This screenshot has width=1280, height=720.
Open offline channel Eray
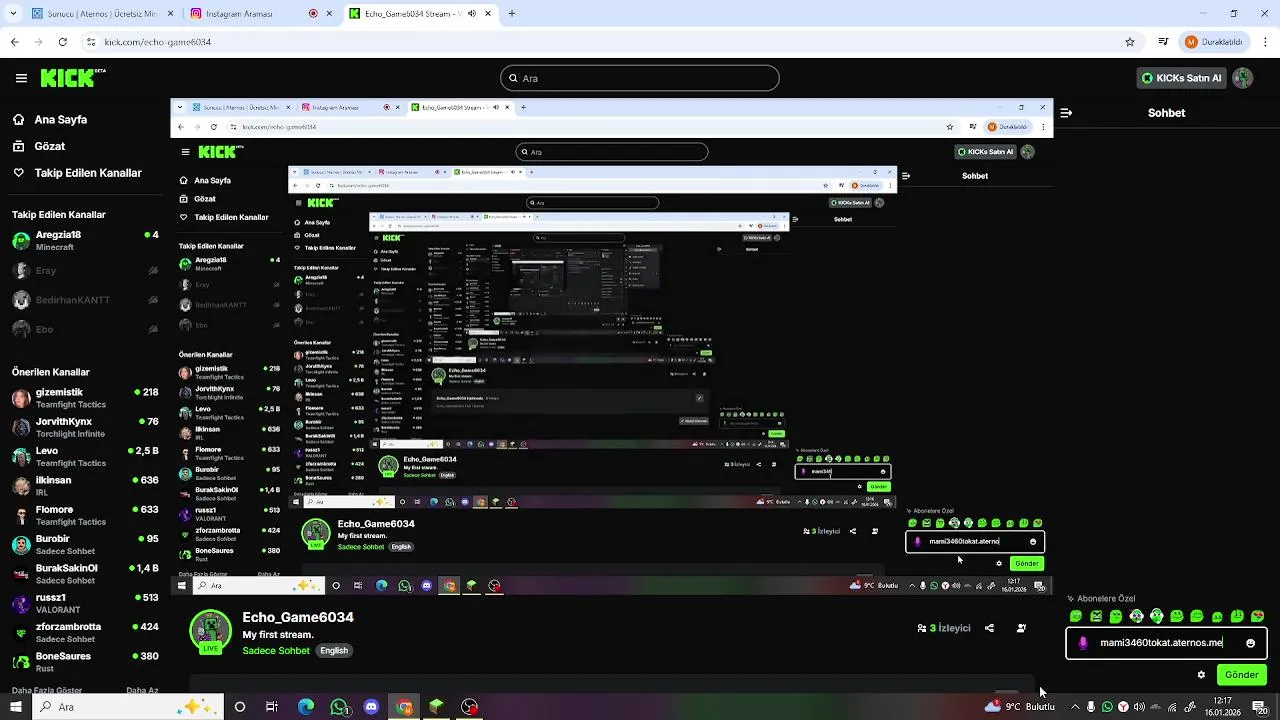(85, 270)
